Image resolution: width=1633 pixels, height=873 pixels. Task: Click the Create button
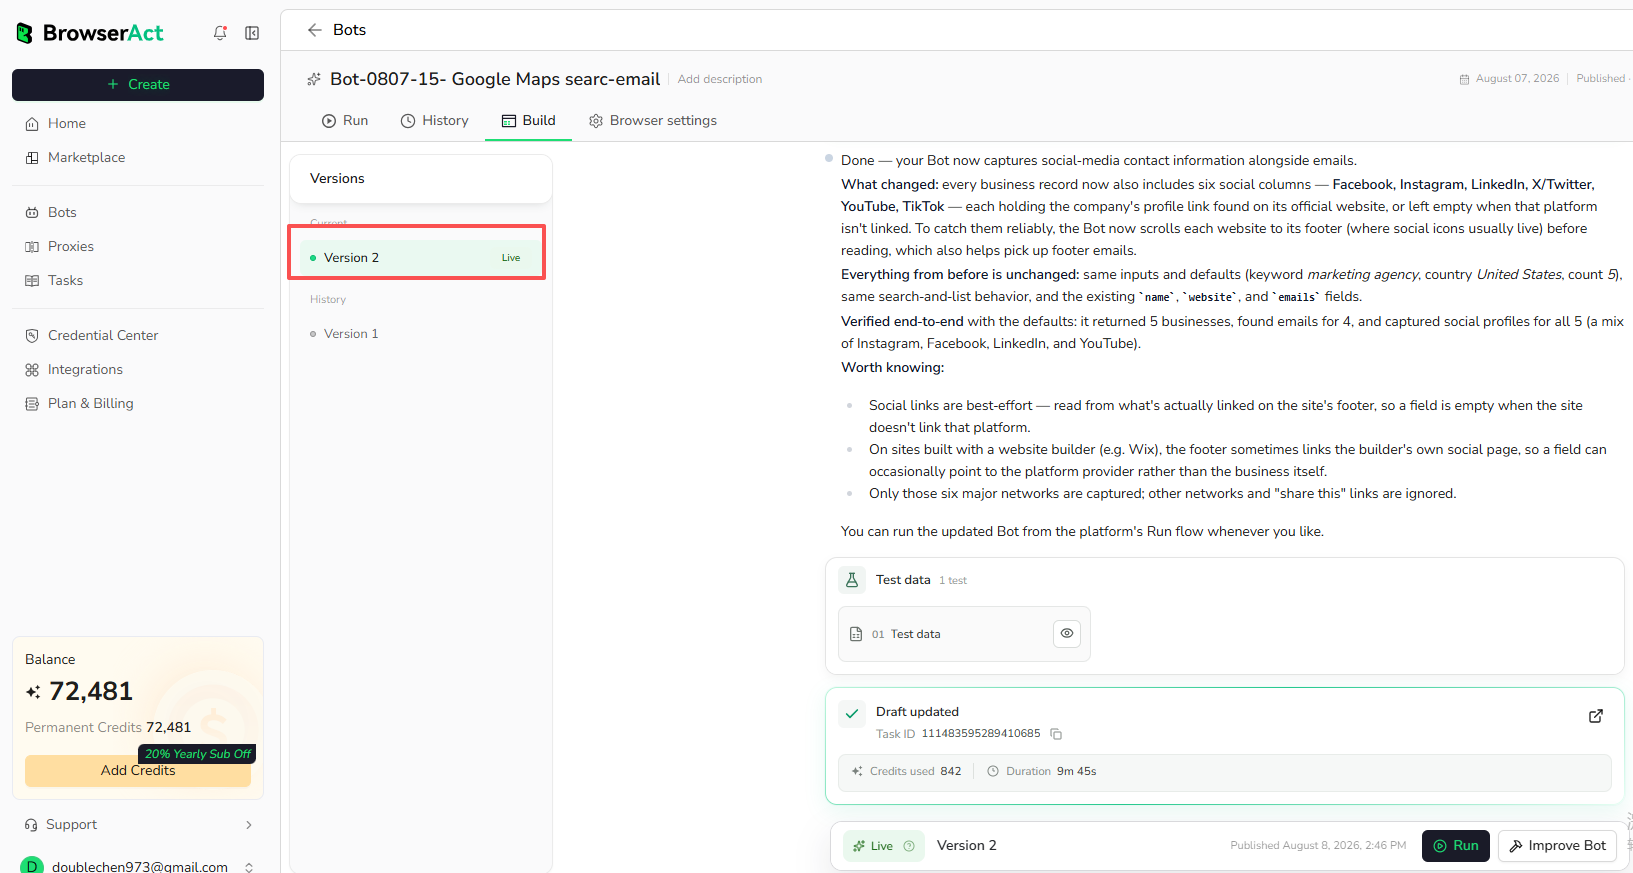point(138,85)
